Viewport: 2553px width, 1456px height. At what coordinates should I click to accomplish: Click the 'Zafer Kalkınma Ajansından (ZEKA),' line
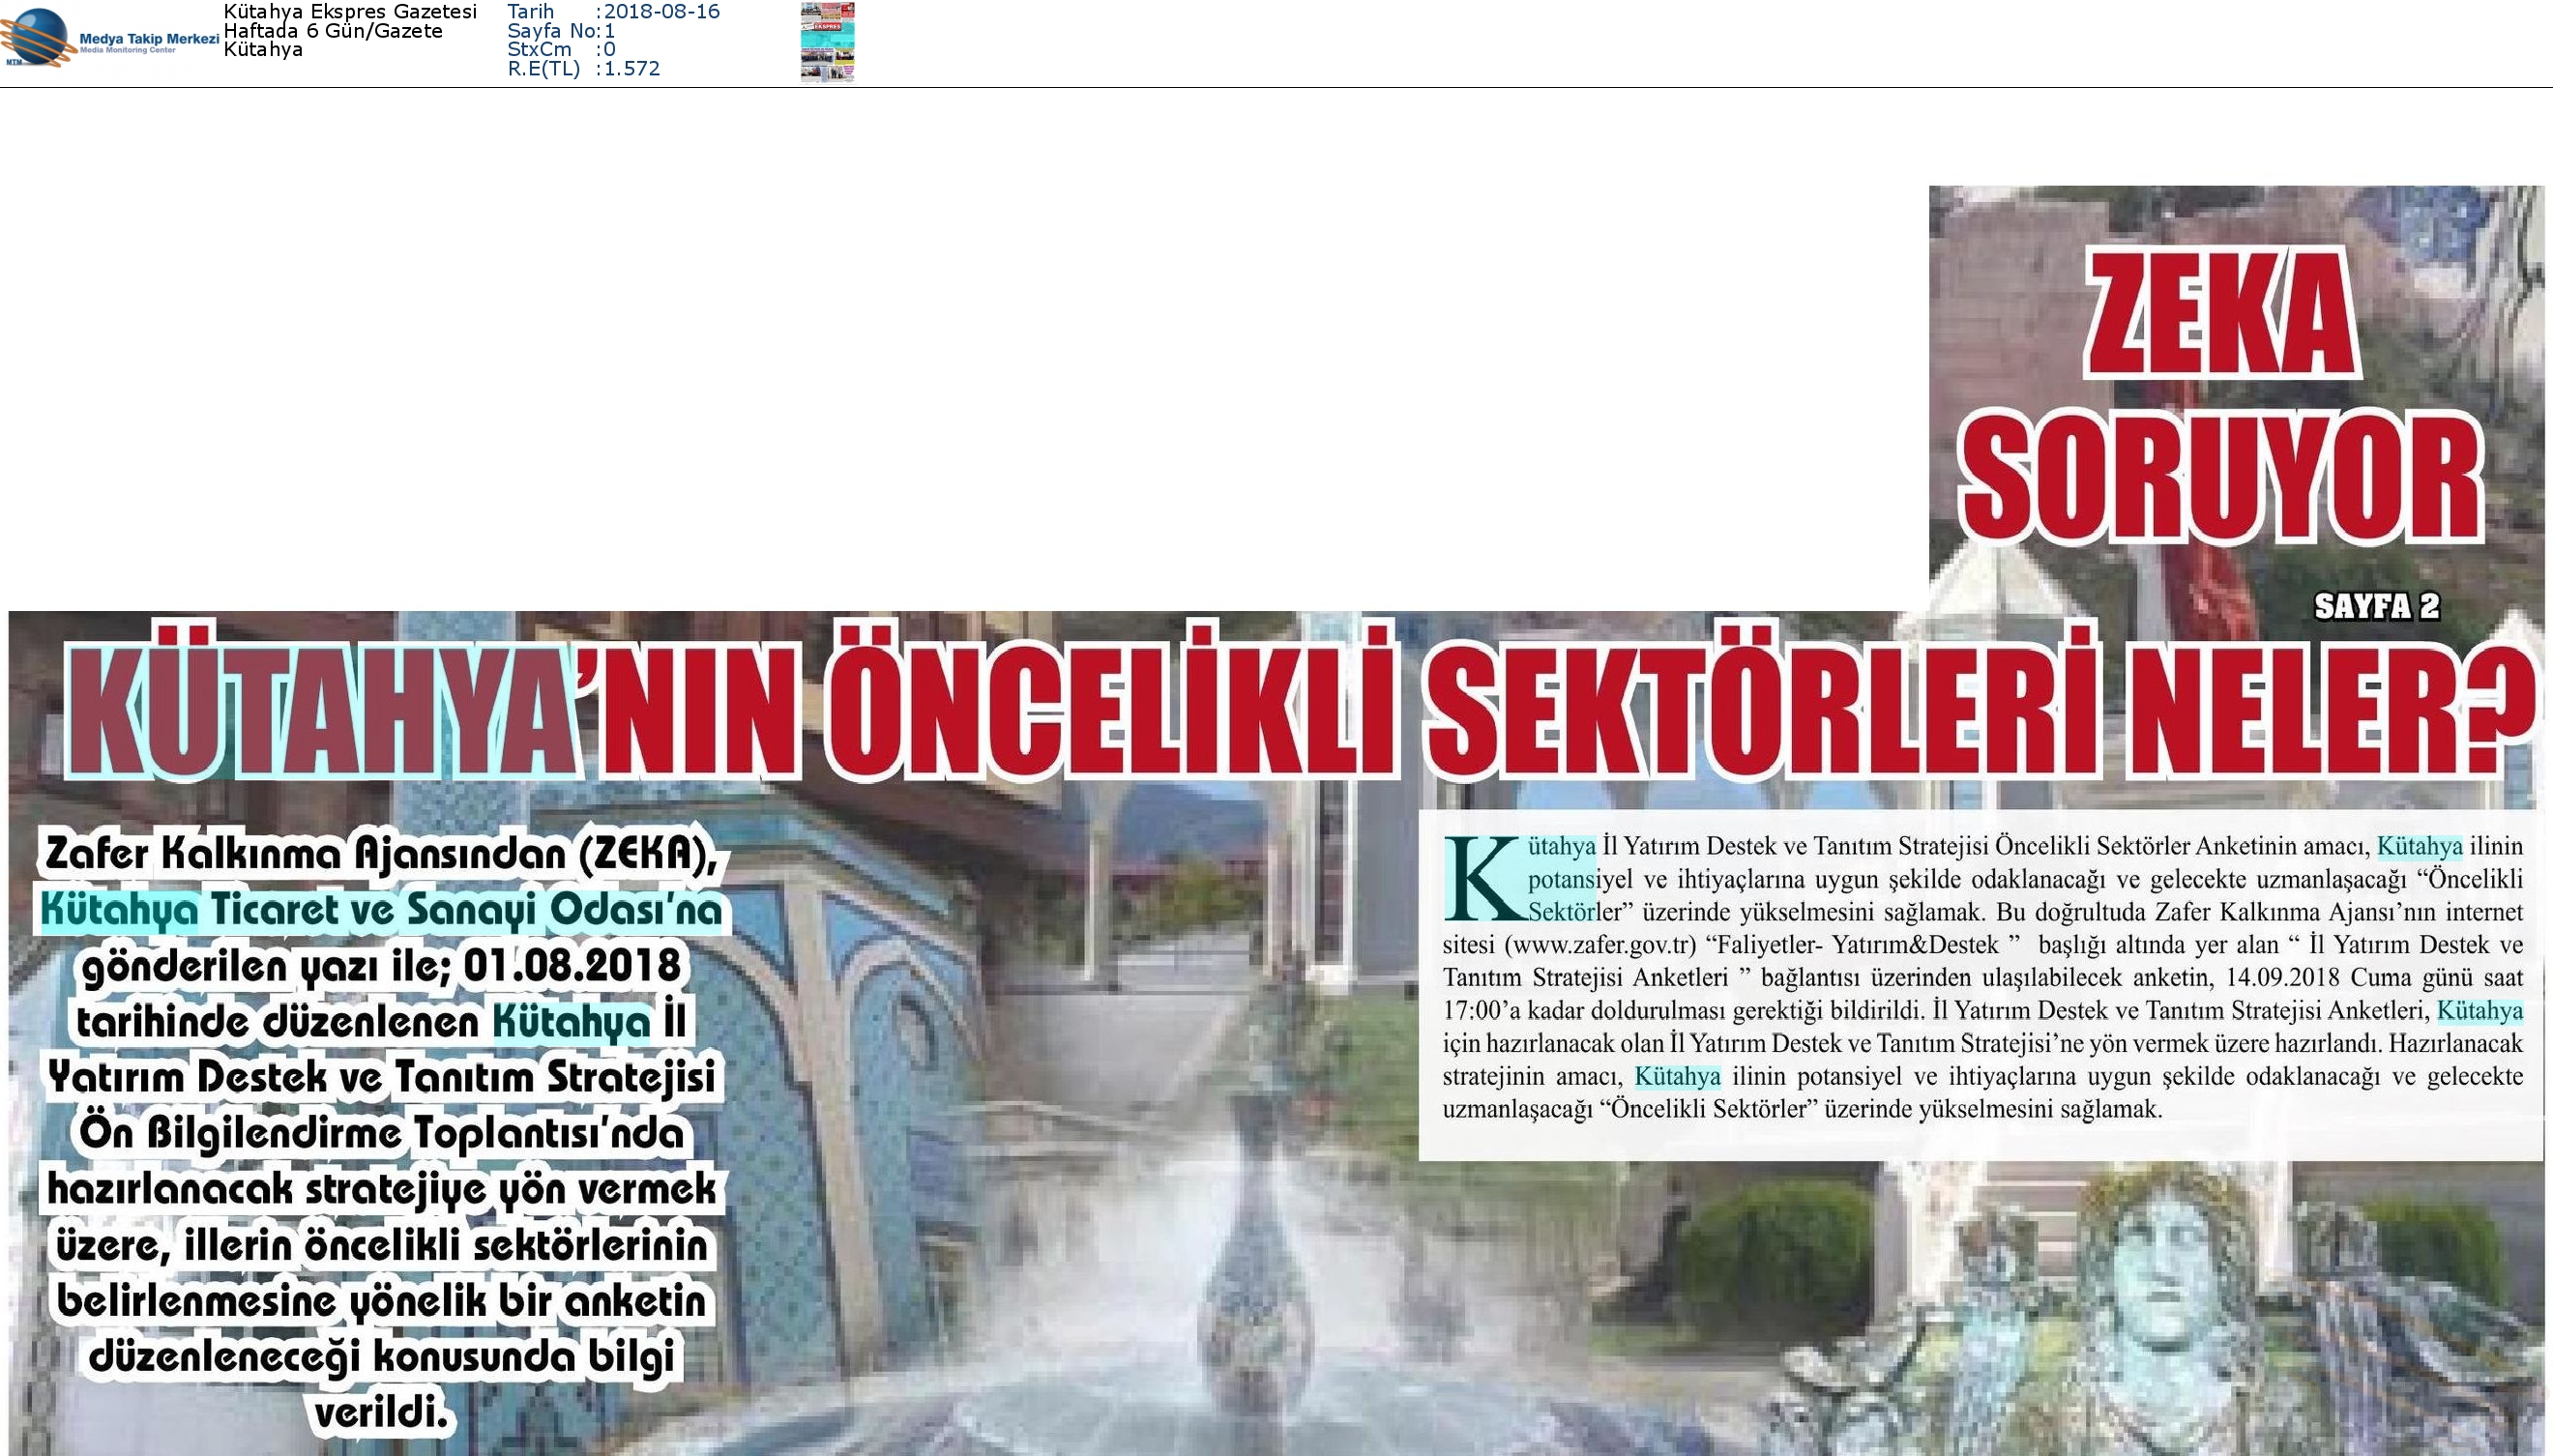pyautogui.click(x=382, y=853)
